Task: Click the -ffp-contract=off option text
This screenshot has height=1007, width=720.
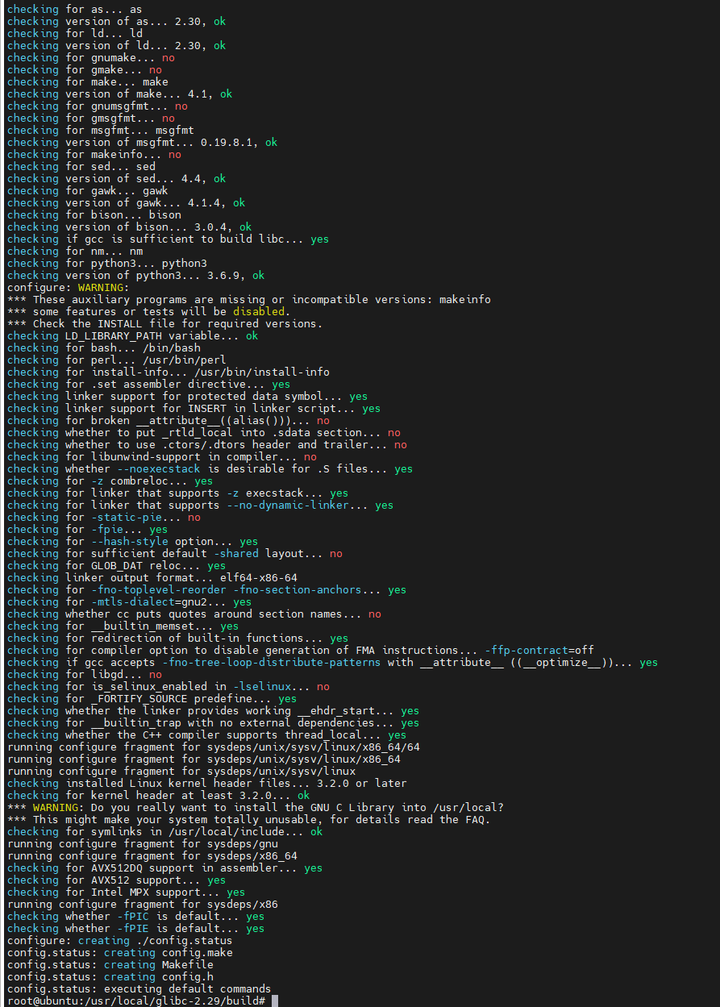Action: pos(540,650)
